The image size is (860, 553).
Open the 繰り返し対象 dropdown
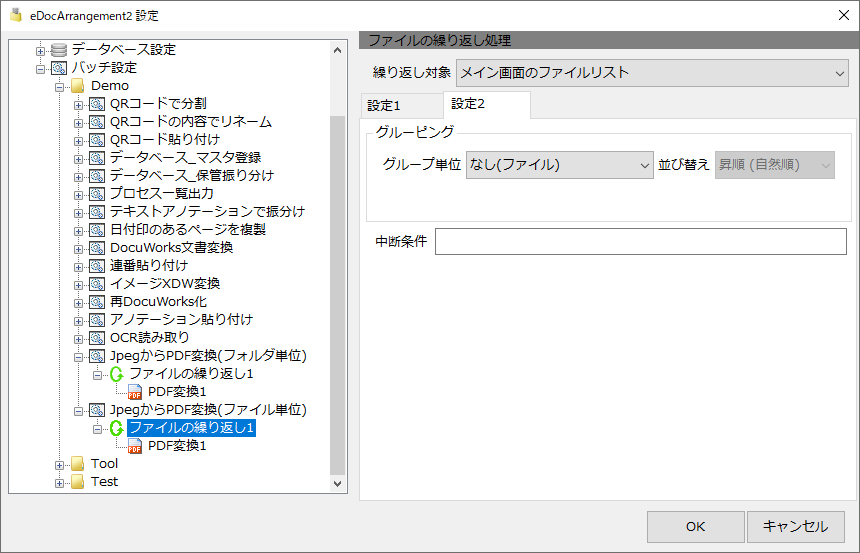pyautogui.click(x=652, y=73)
